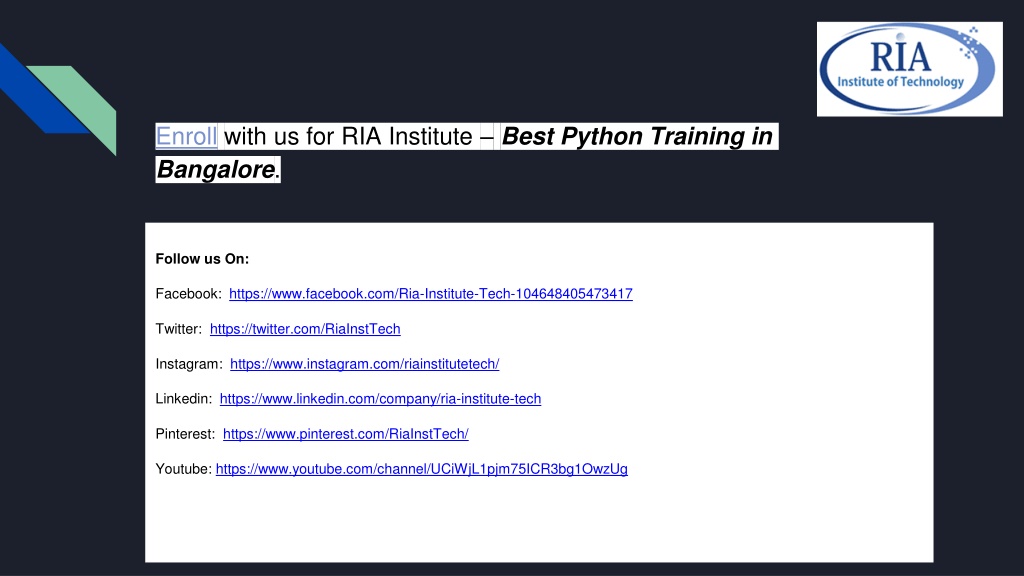Click the 'Best Python Training in' title text

(637, 136)
